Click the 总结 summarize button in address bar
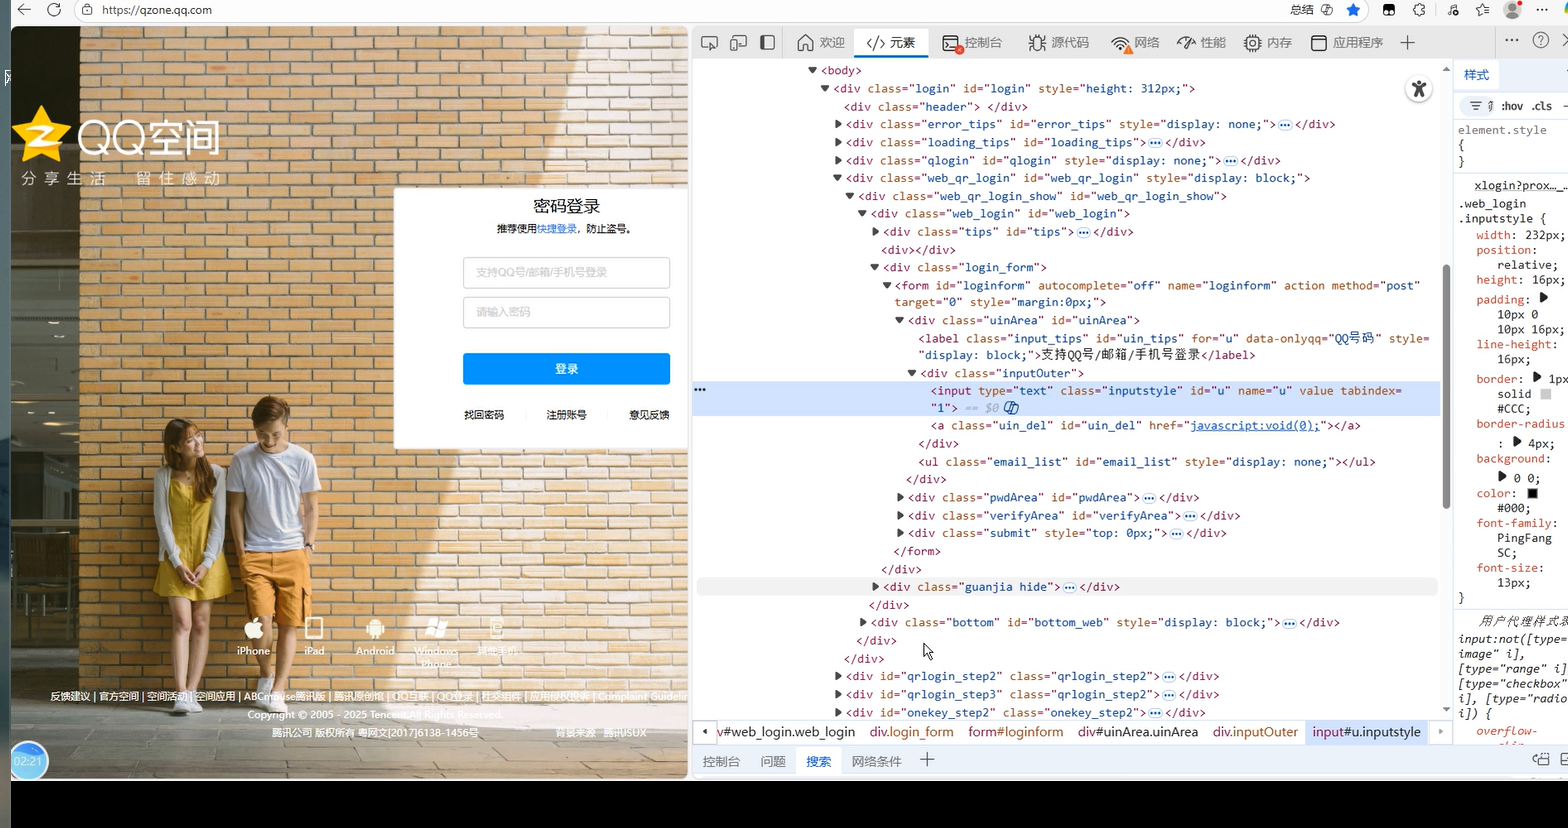The width and height of the screenshot is (1568, 828). [x=1312, y=10]
